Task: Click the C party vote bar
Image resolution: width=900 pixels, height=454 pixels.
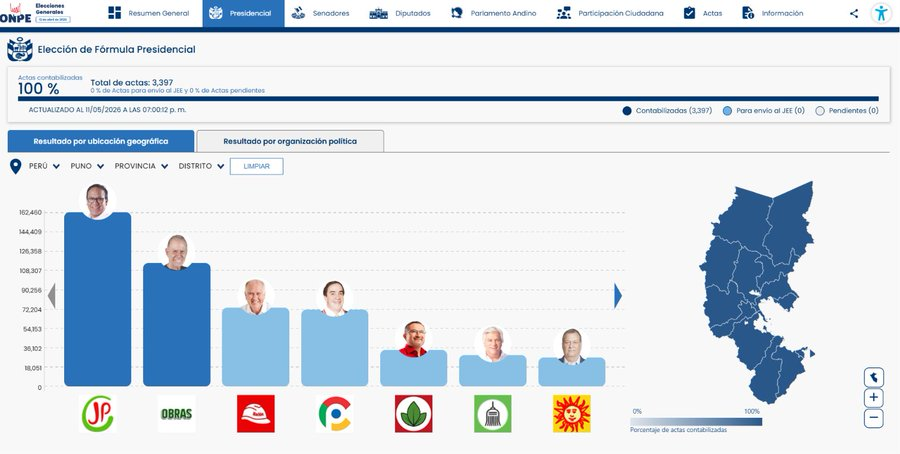Action: click(x=335, y=348)
